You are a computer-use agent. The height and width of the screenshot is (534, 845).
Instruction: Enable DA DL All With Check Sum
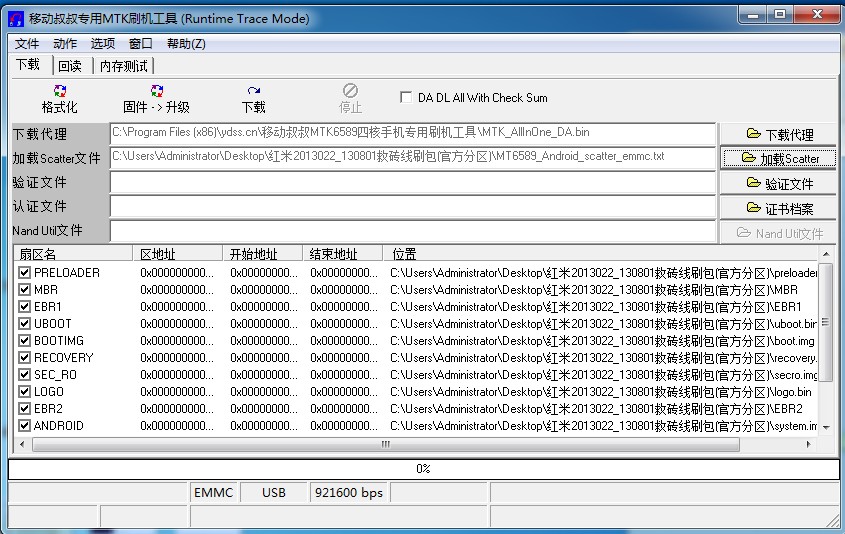[406, 97]
